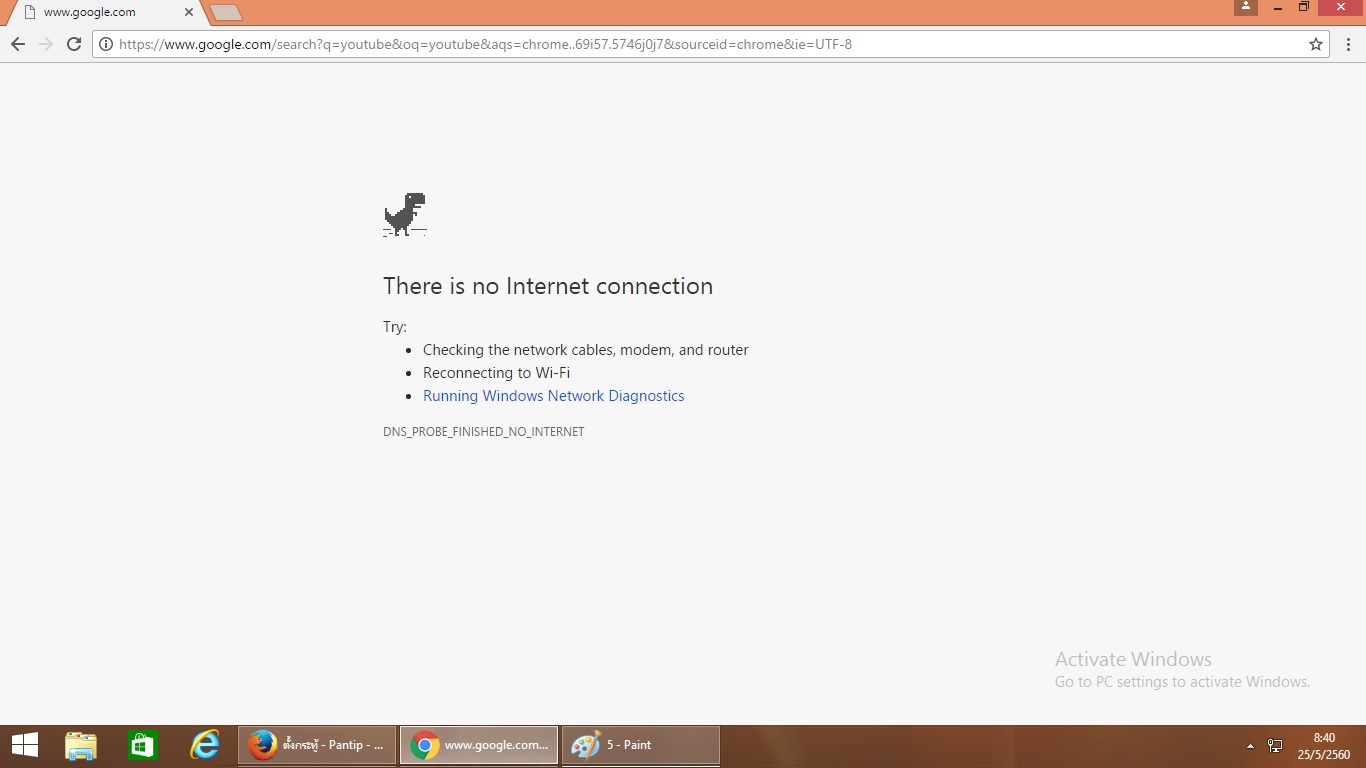The image size is (1366, 768).
Task: Click the address bar URL field
Action: (710, 44)
